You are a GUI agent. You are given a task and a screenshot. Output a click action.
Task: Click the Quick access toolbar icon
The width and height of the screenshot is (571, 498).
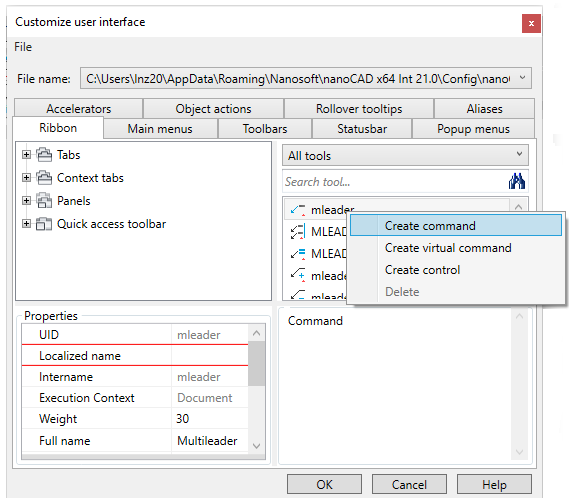click(44, 224)
